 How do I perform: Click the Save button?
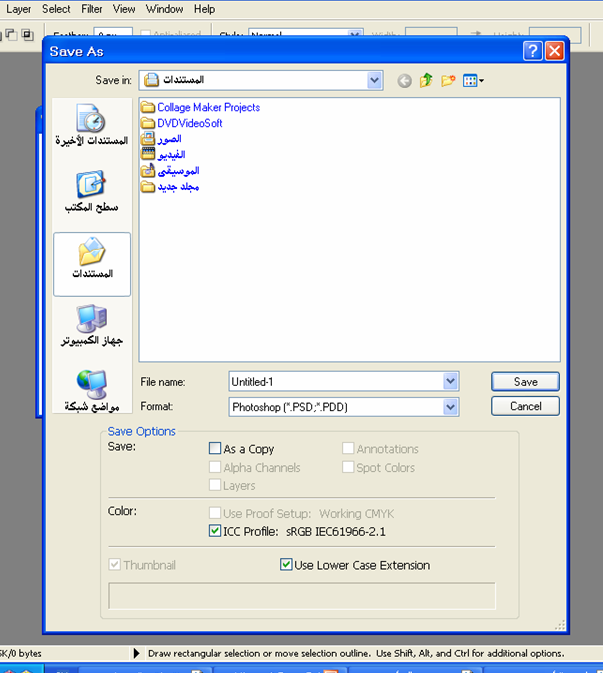pos(525,381)
